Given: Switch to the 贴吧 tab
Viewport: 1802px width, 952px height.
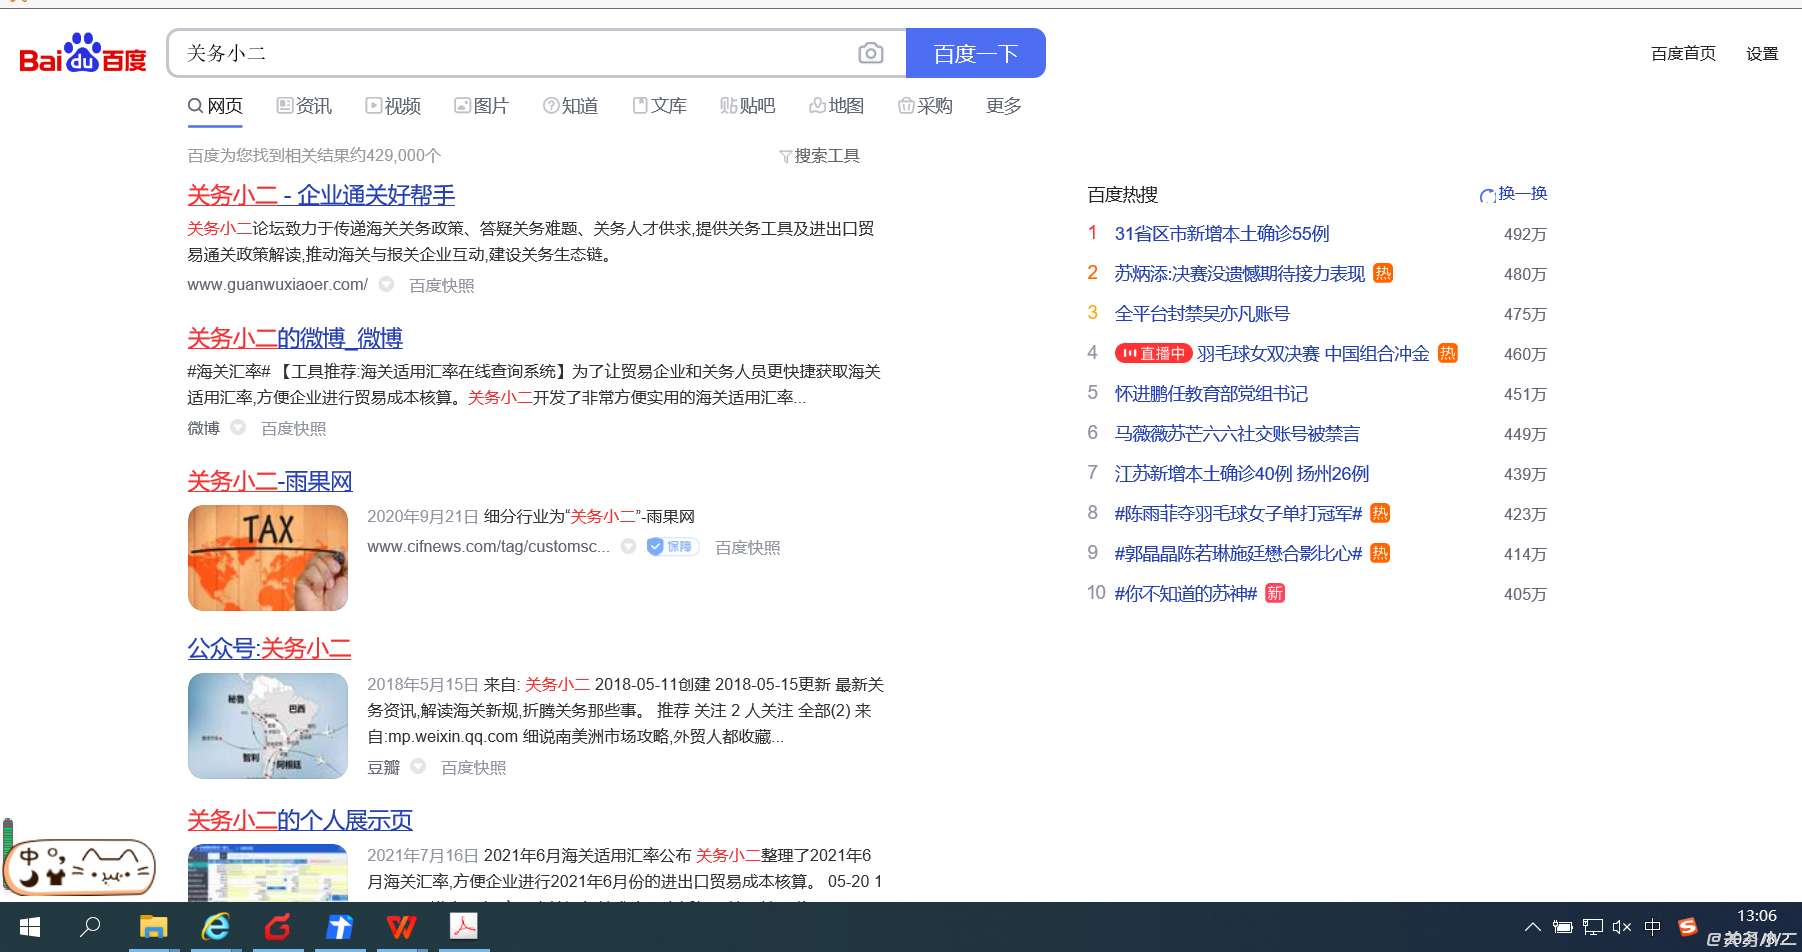Looking at the screenshot, I should 748,106.
